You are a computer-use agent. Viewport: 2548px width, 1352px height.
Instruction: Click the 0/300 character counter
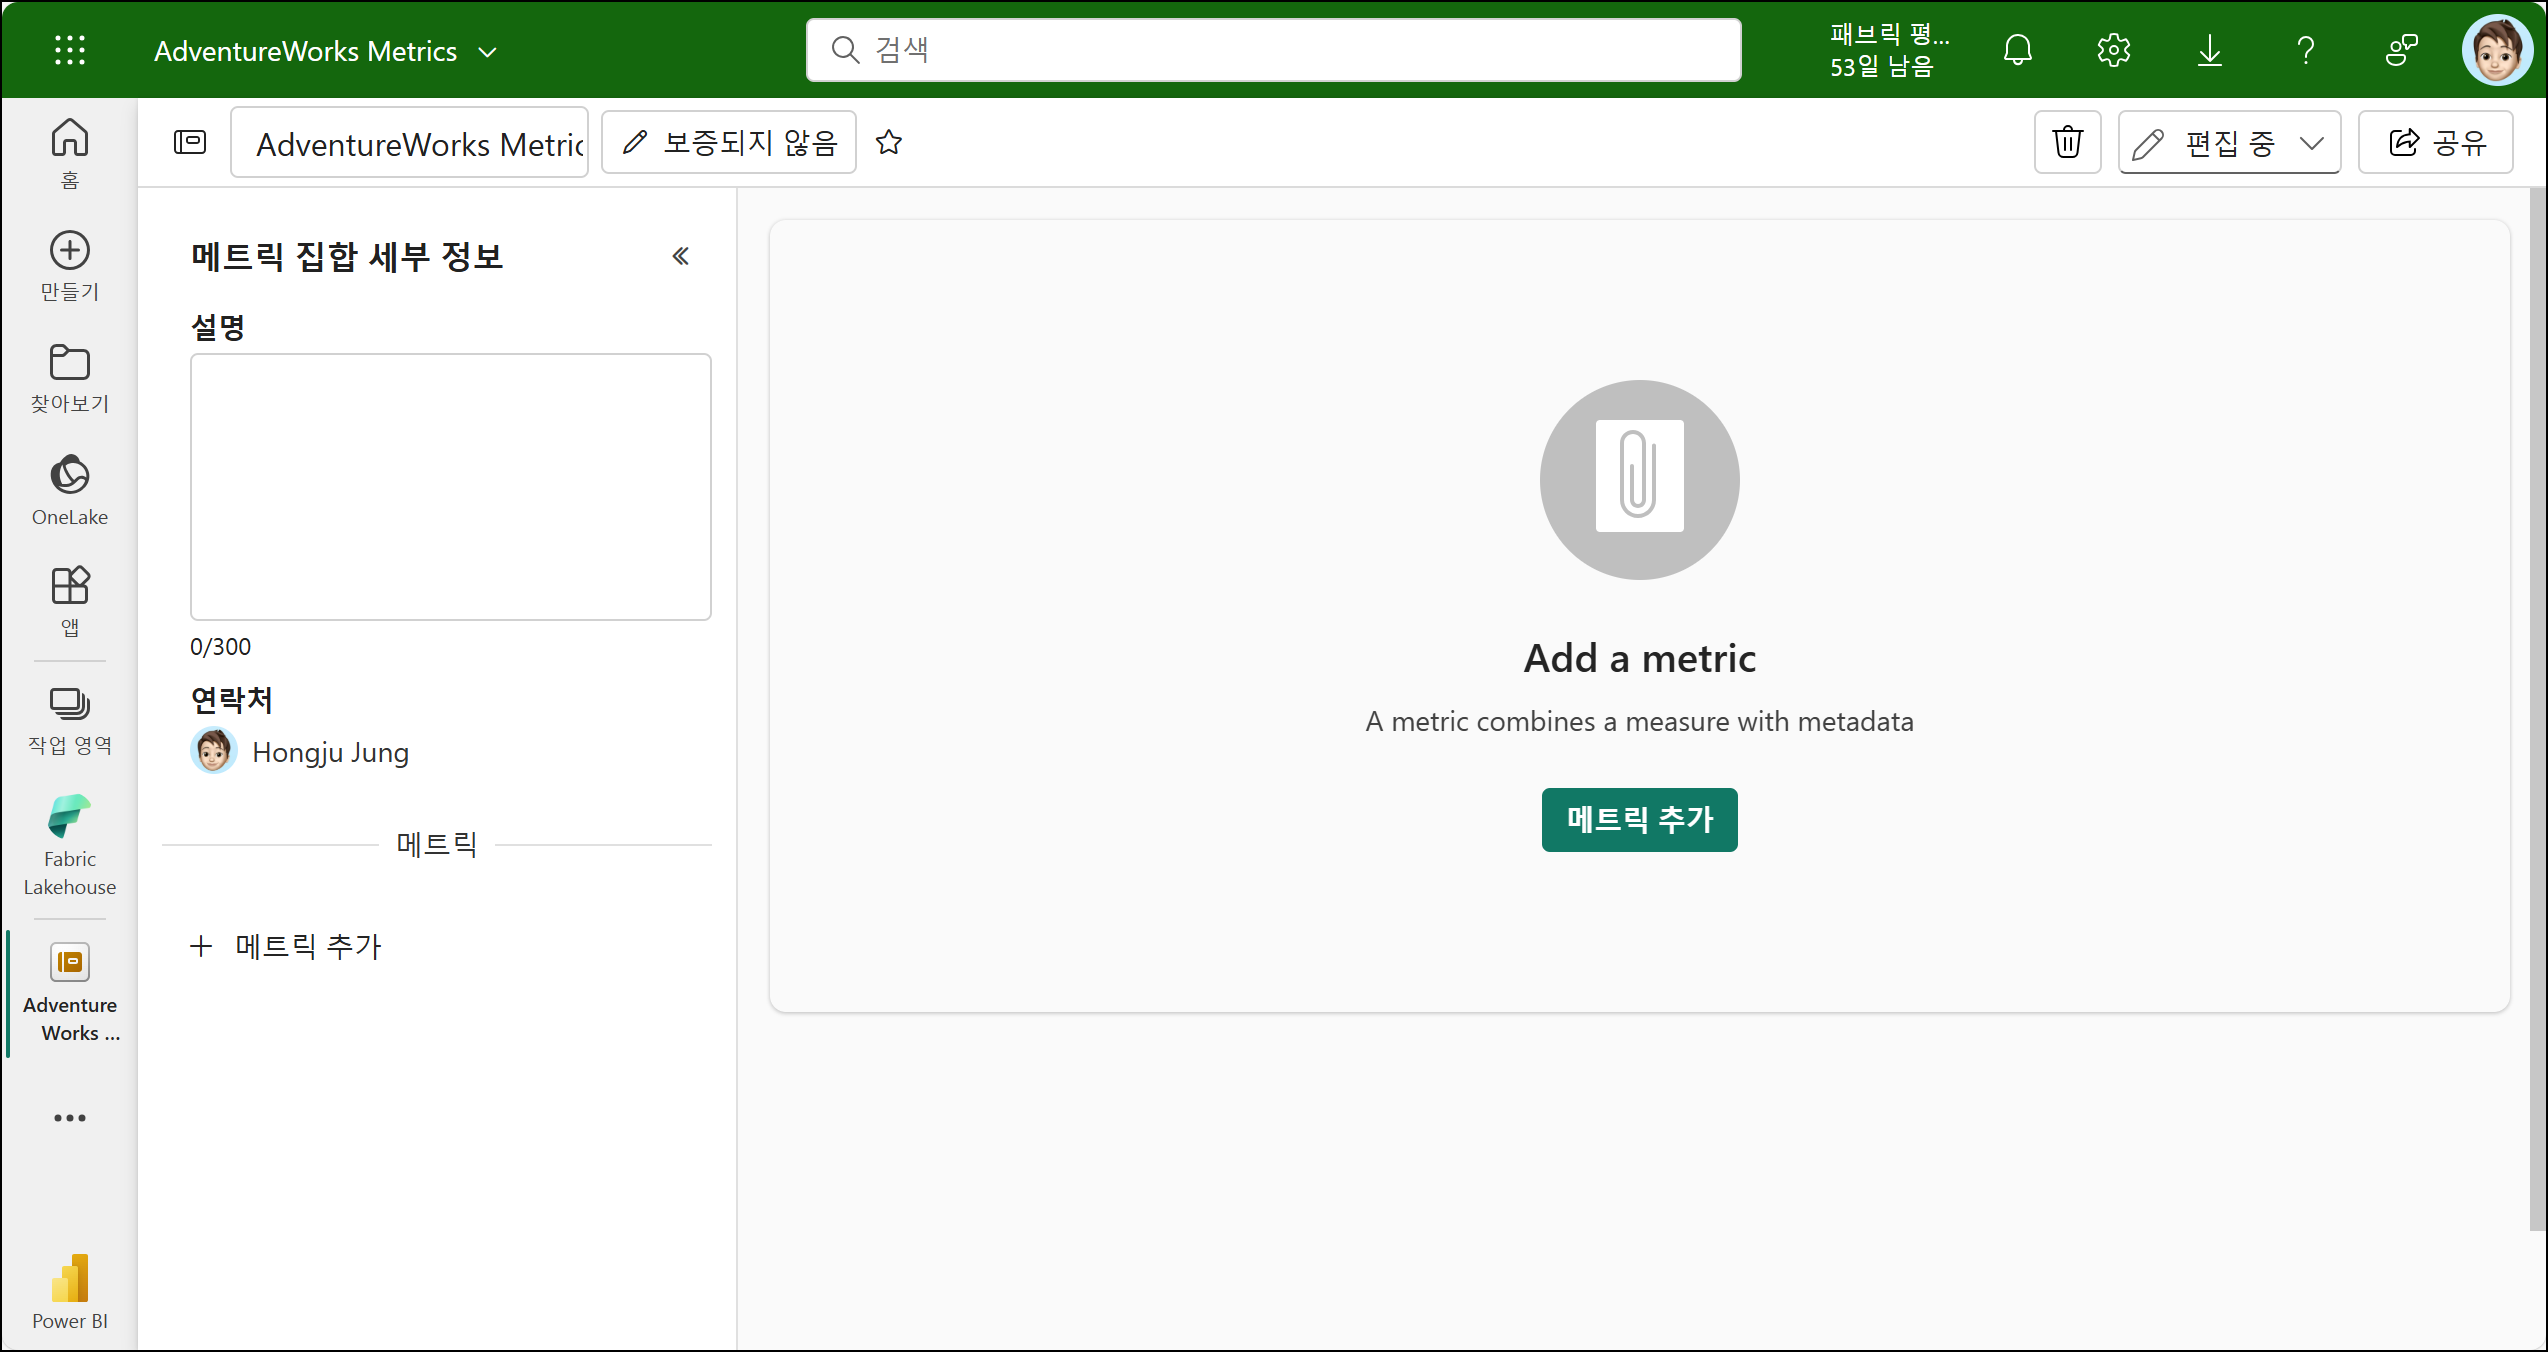tap(221, 646)
